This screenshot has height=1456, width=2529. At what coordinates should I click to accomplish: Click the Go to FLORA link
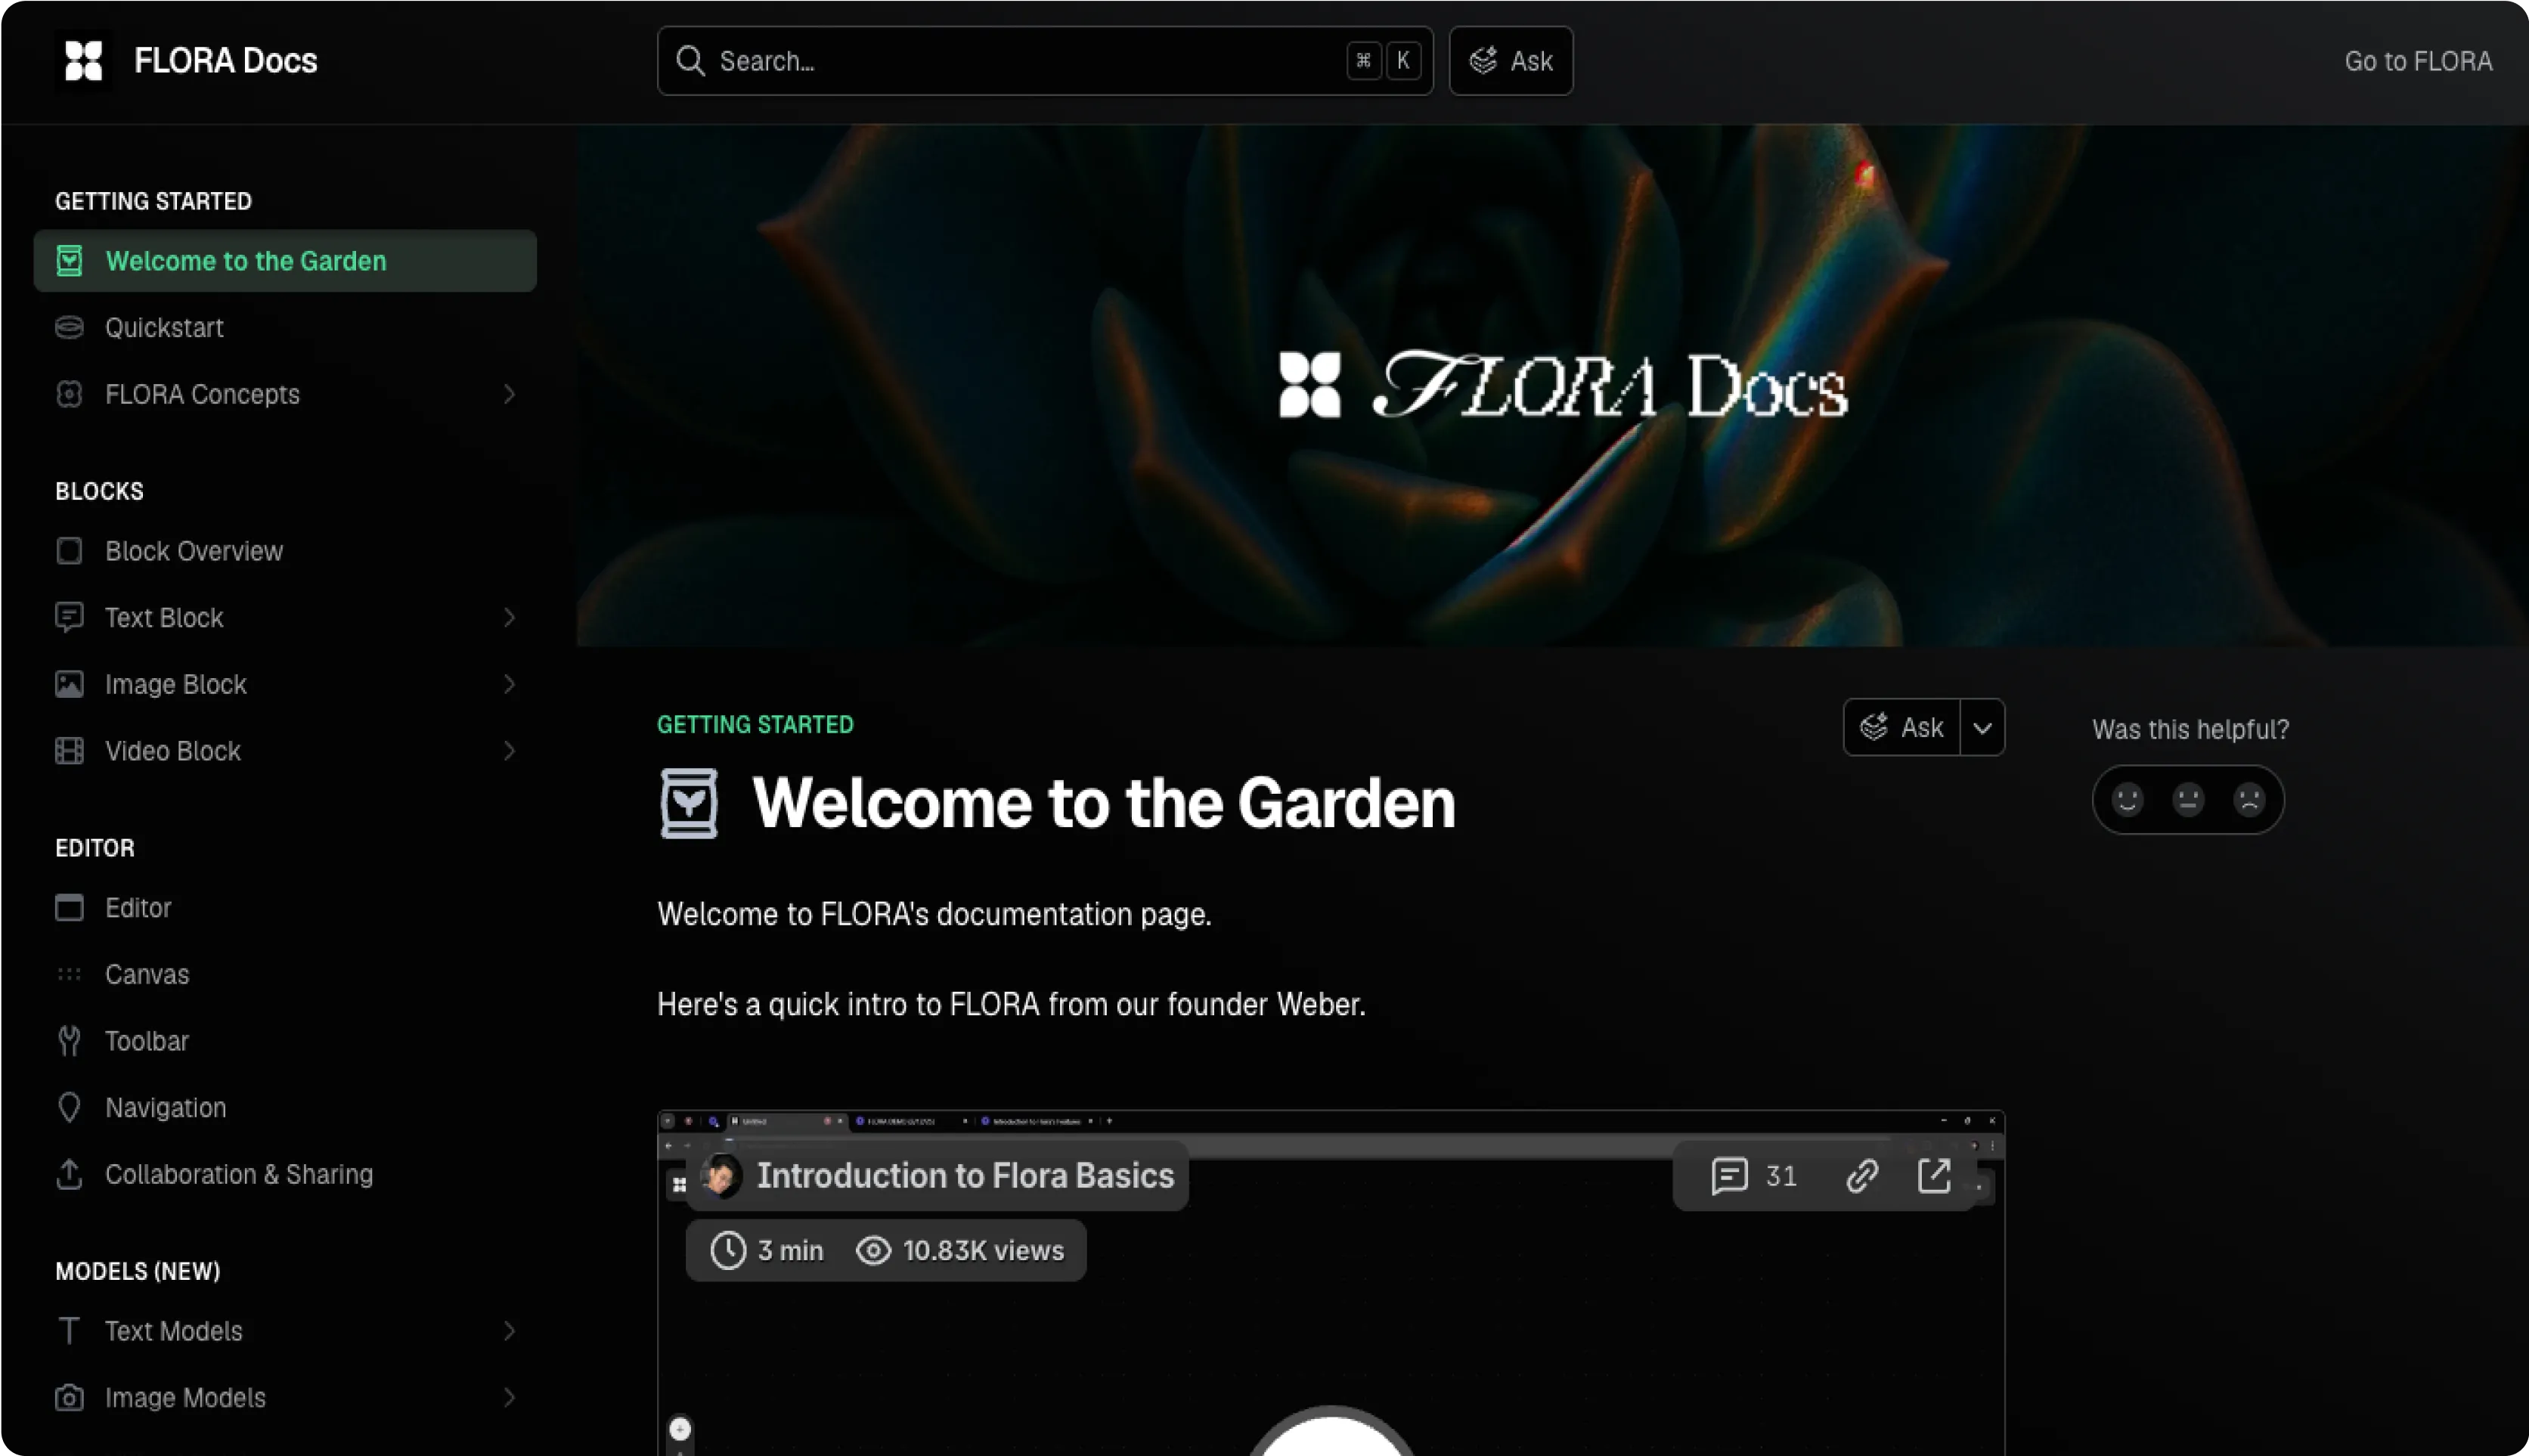click(x=2417, y=61)
